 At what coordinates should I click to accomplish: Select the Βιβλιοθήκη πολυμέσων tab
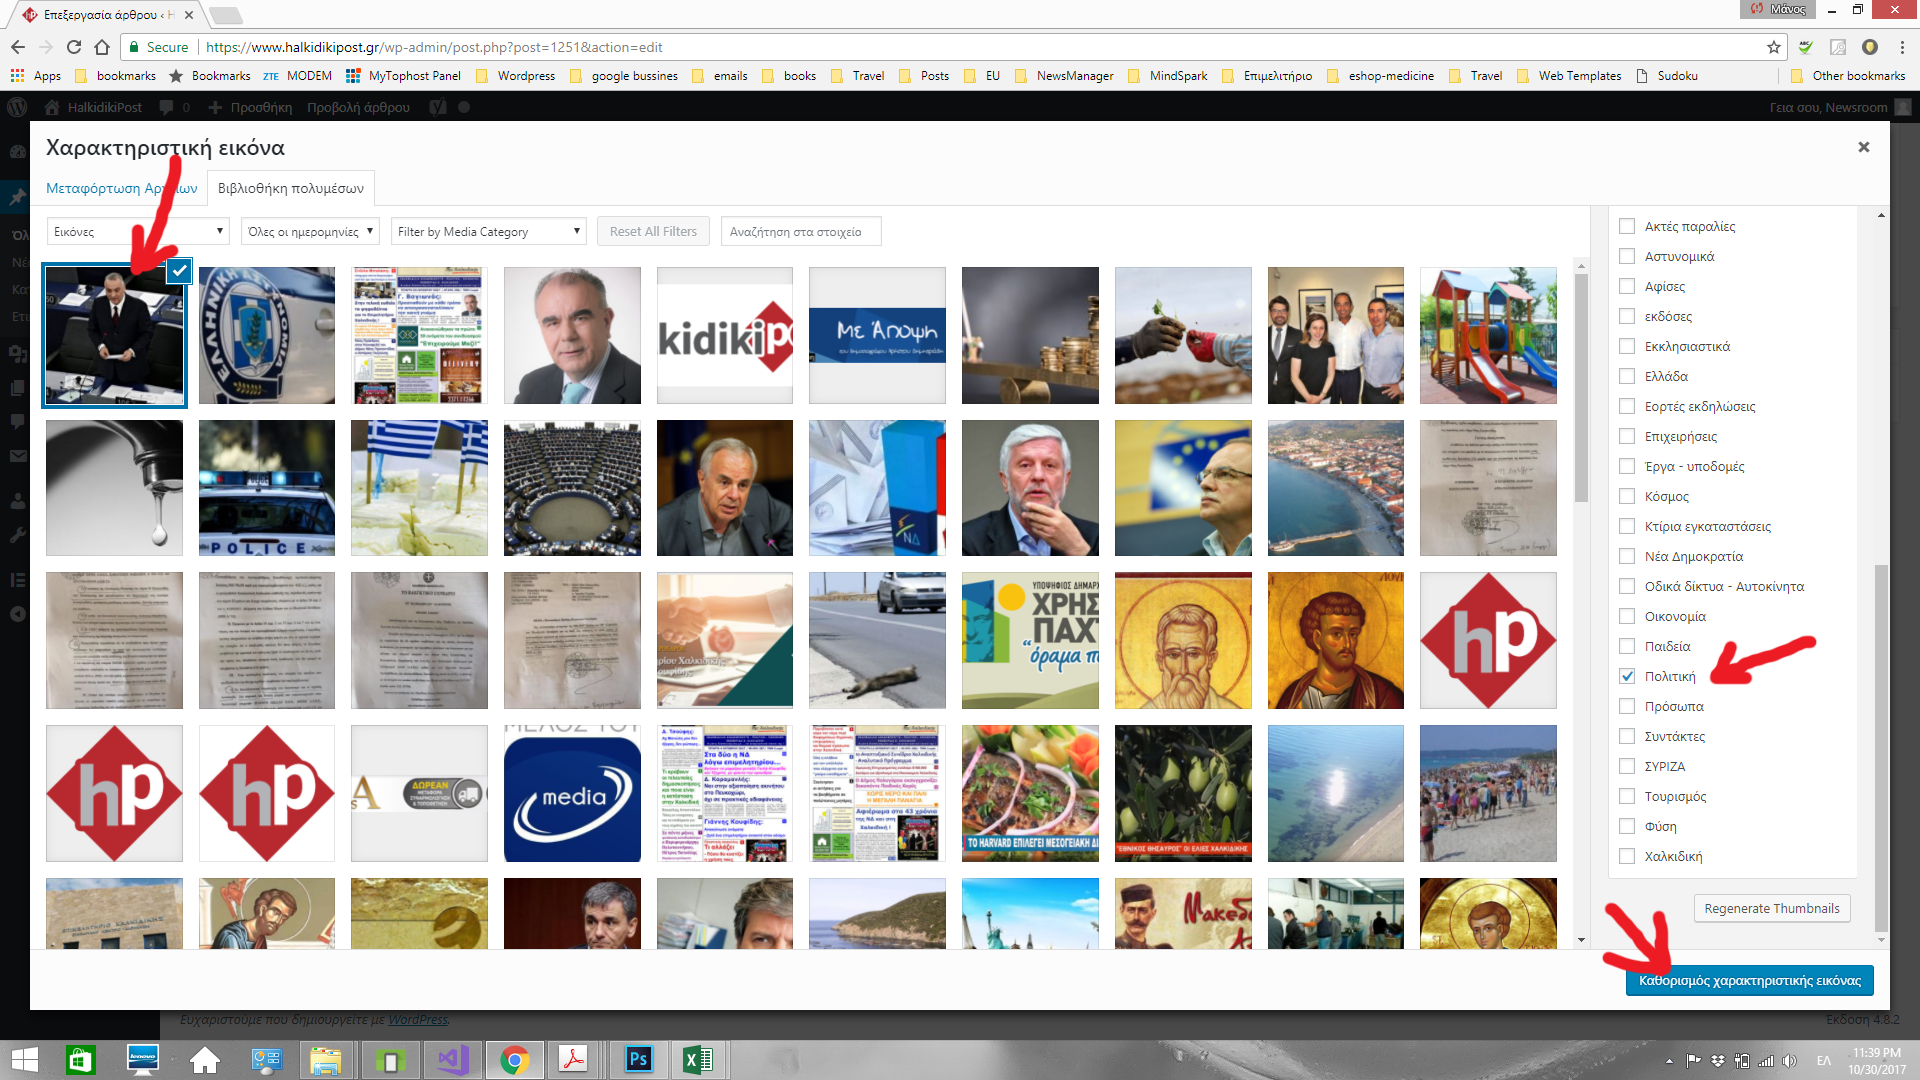[x=290, y=188]
